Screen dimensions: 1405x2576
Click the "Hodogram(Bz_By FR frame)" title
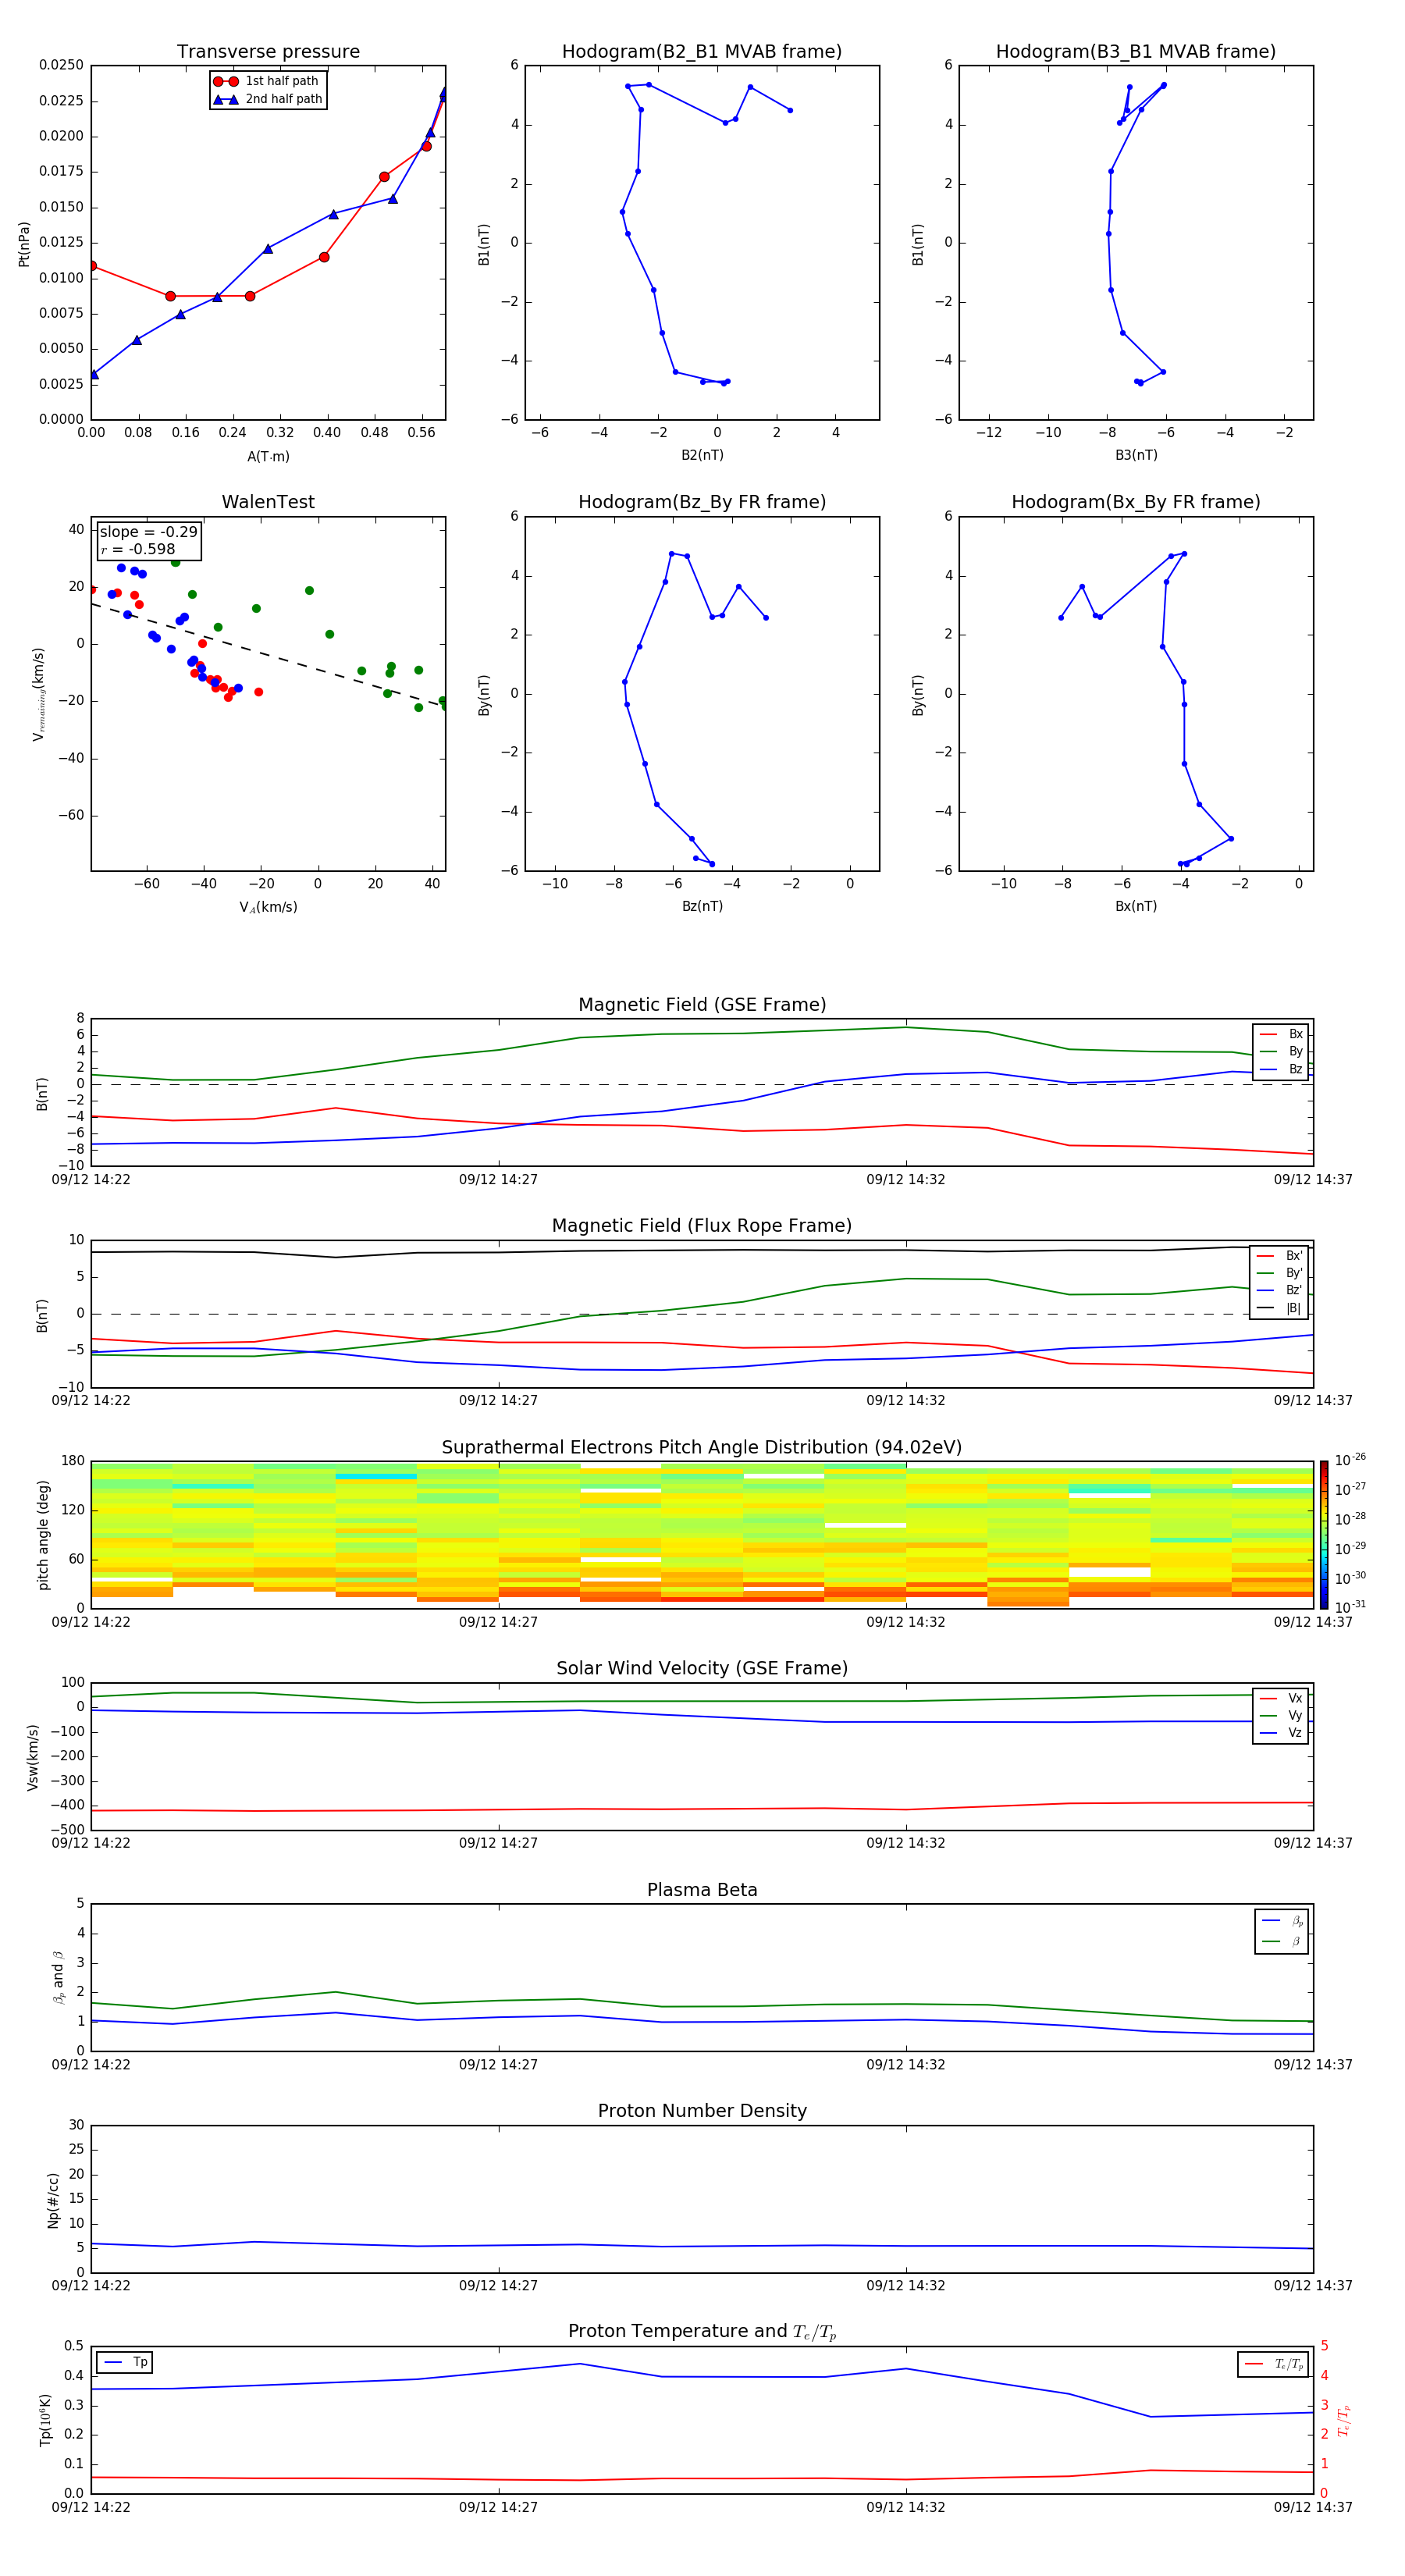[702, 502]
